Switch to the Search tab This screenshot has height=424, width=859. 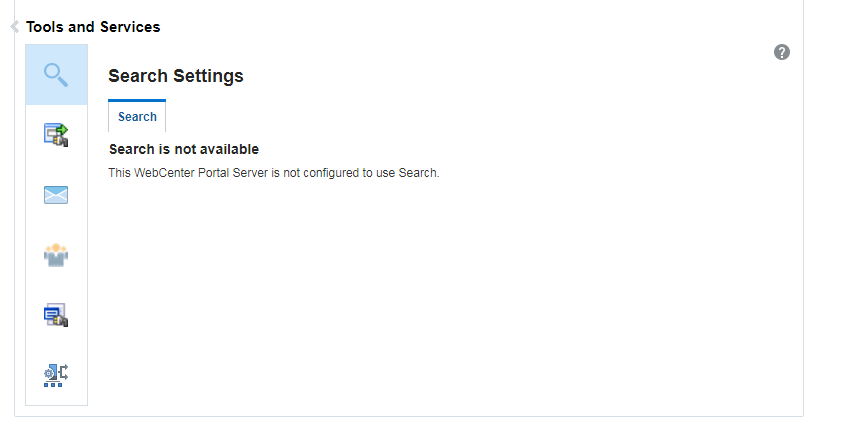(x=137, y=116)
